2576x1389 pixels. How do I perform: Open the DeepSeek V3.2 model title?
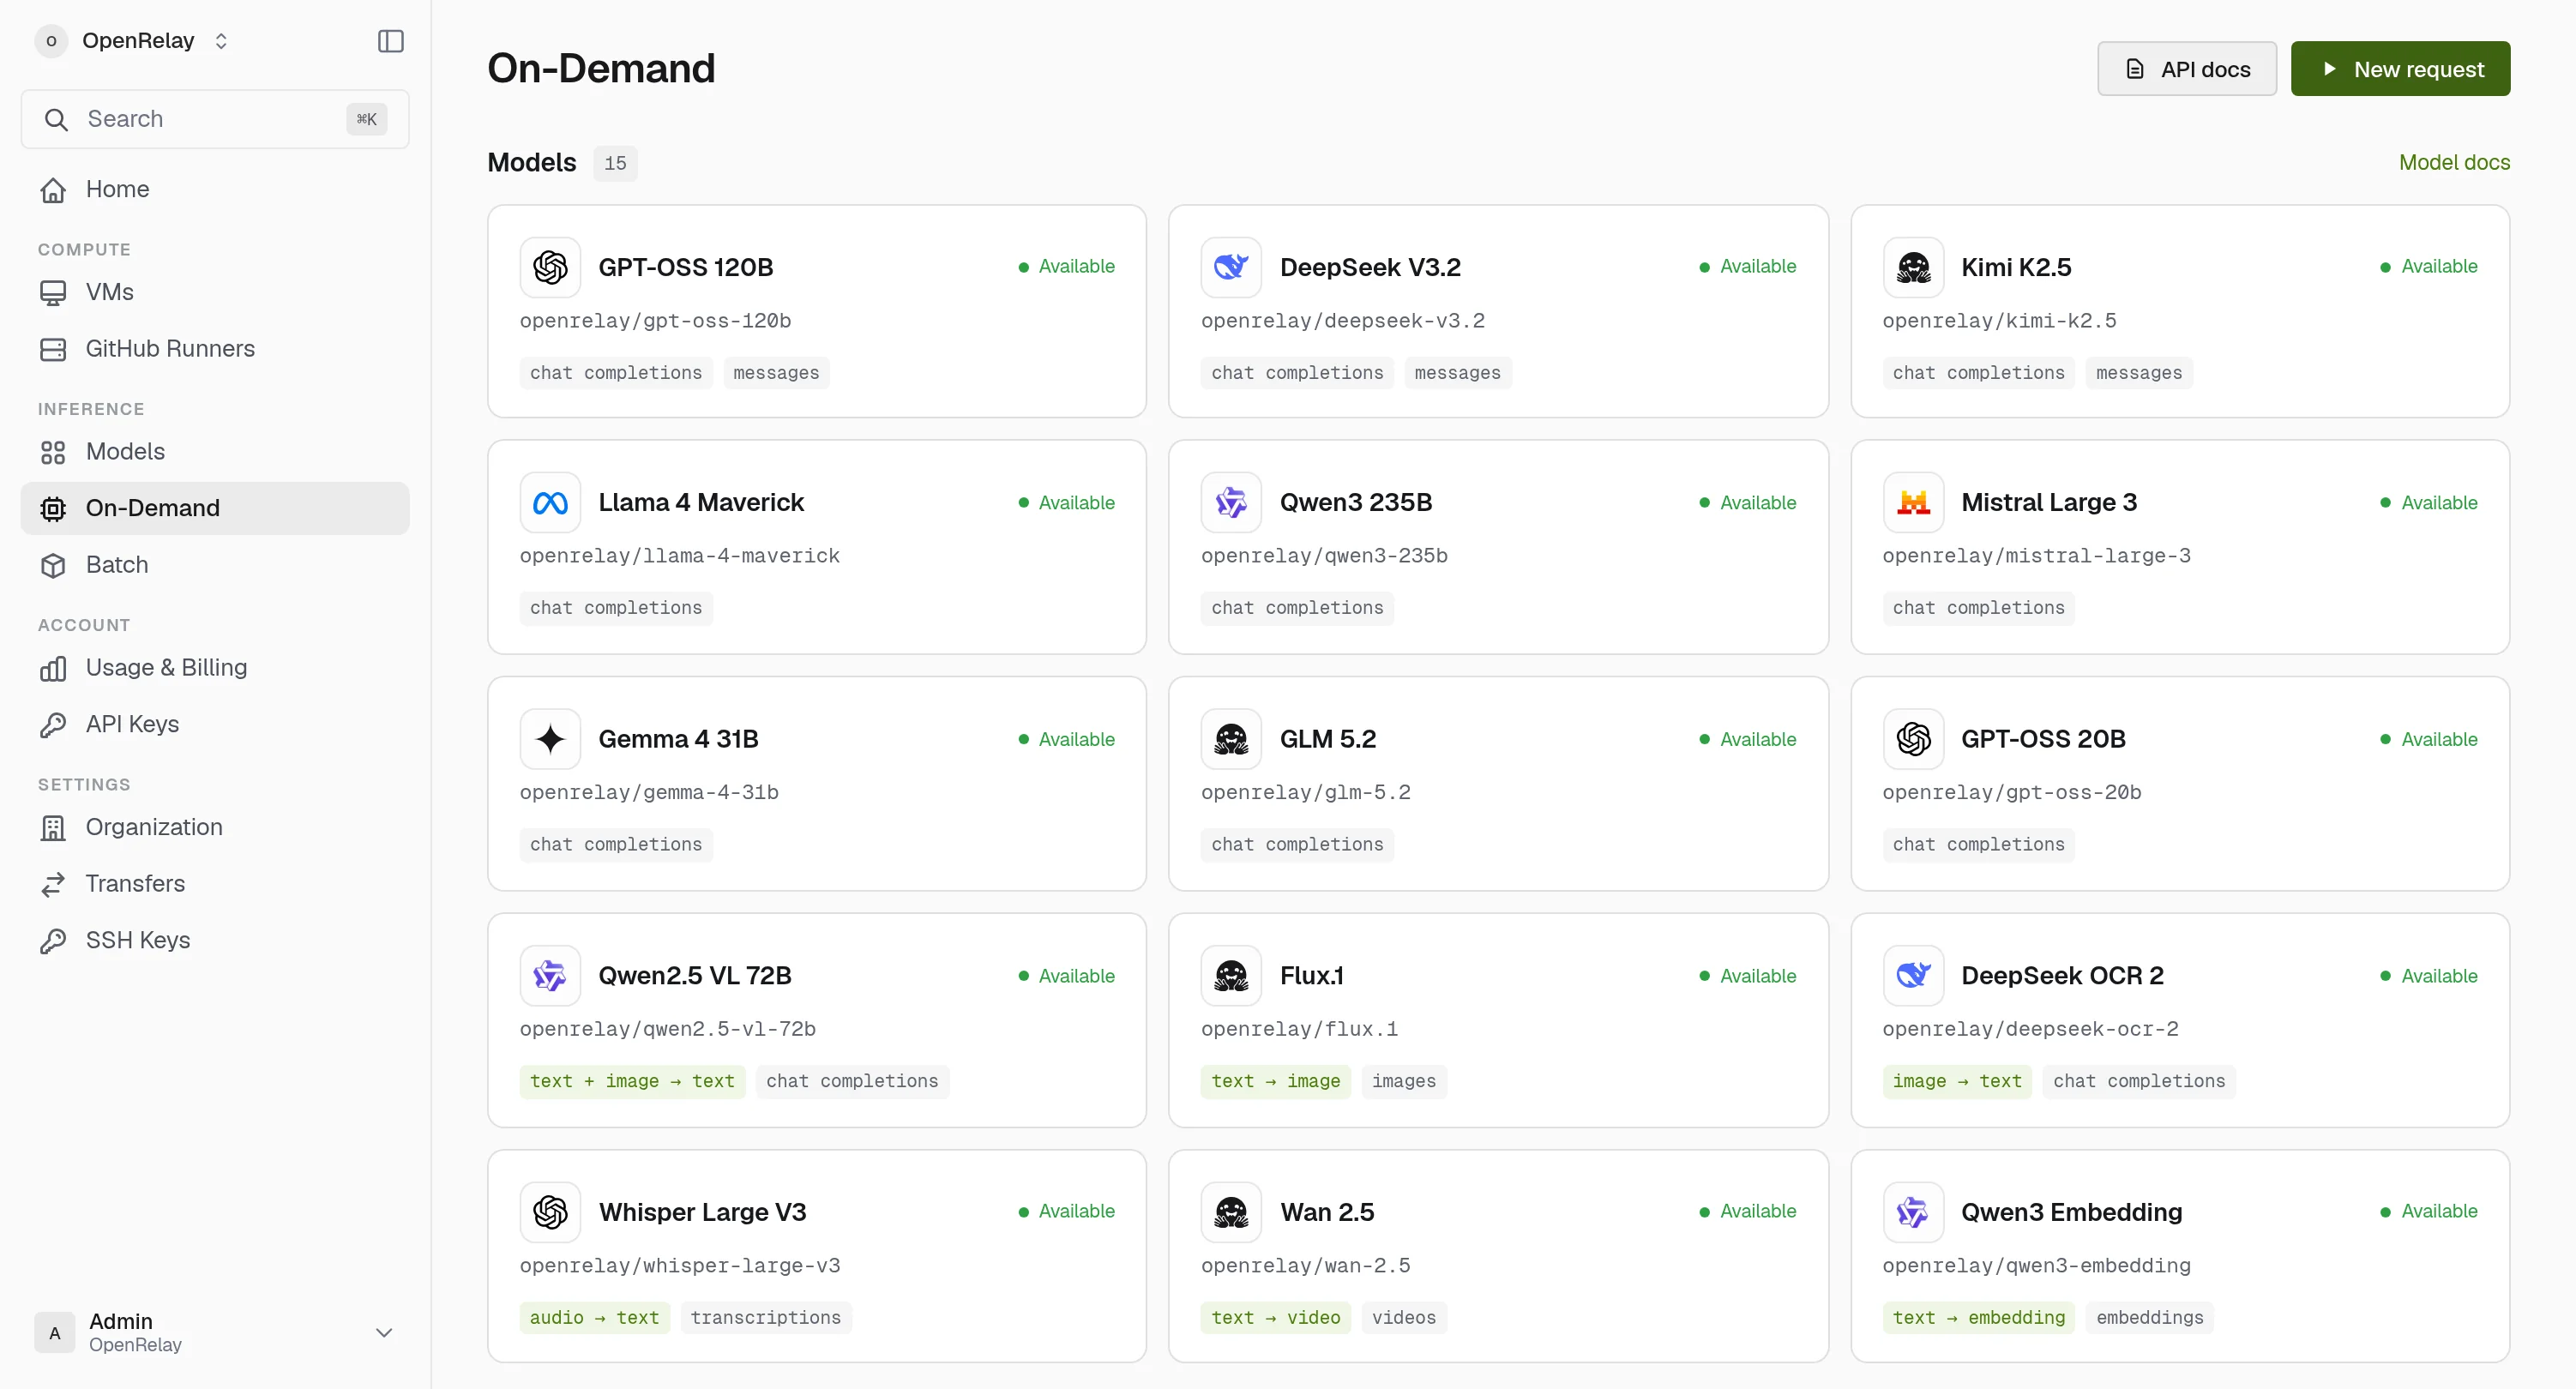click(1370, 267)
